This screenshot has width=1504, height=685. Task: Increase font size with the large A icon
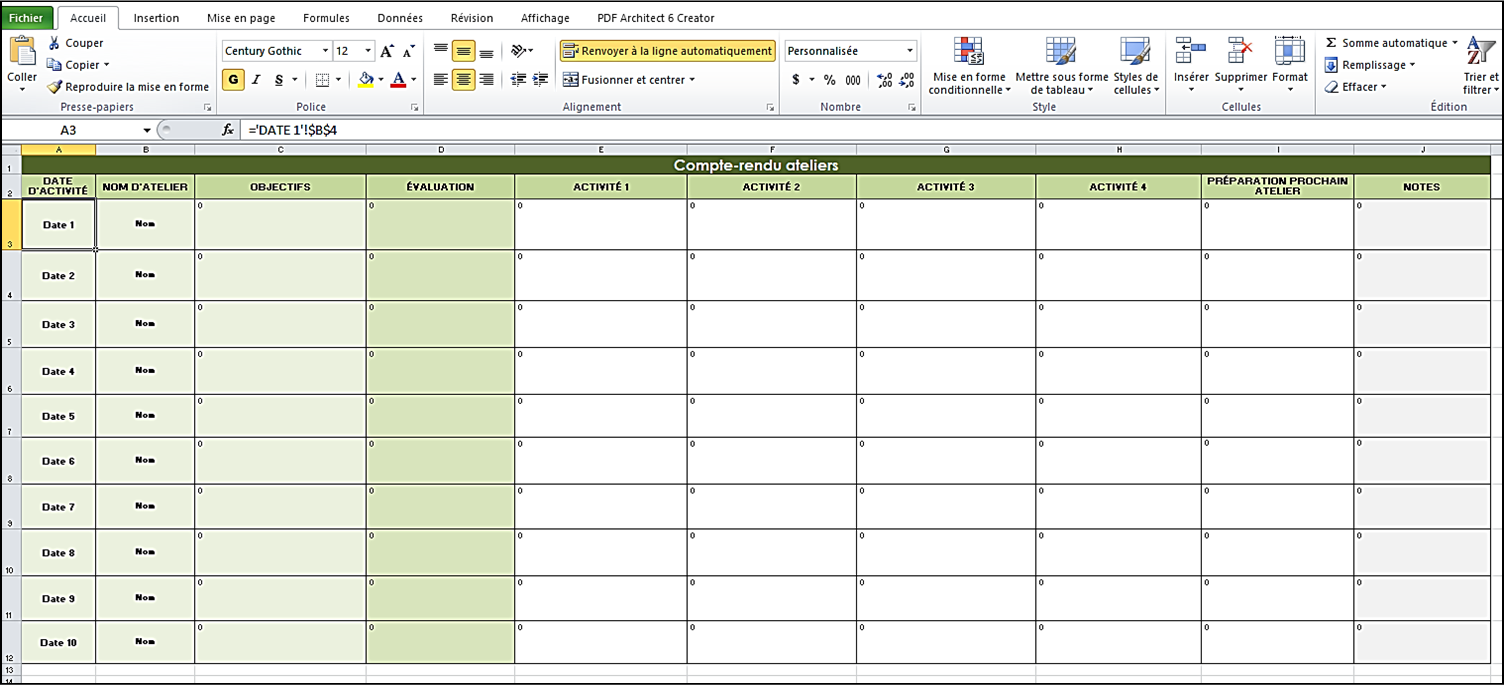pyautogui.click(x=387, y=51)
